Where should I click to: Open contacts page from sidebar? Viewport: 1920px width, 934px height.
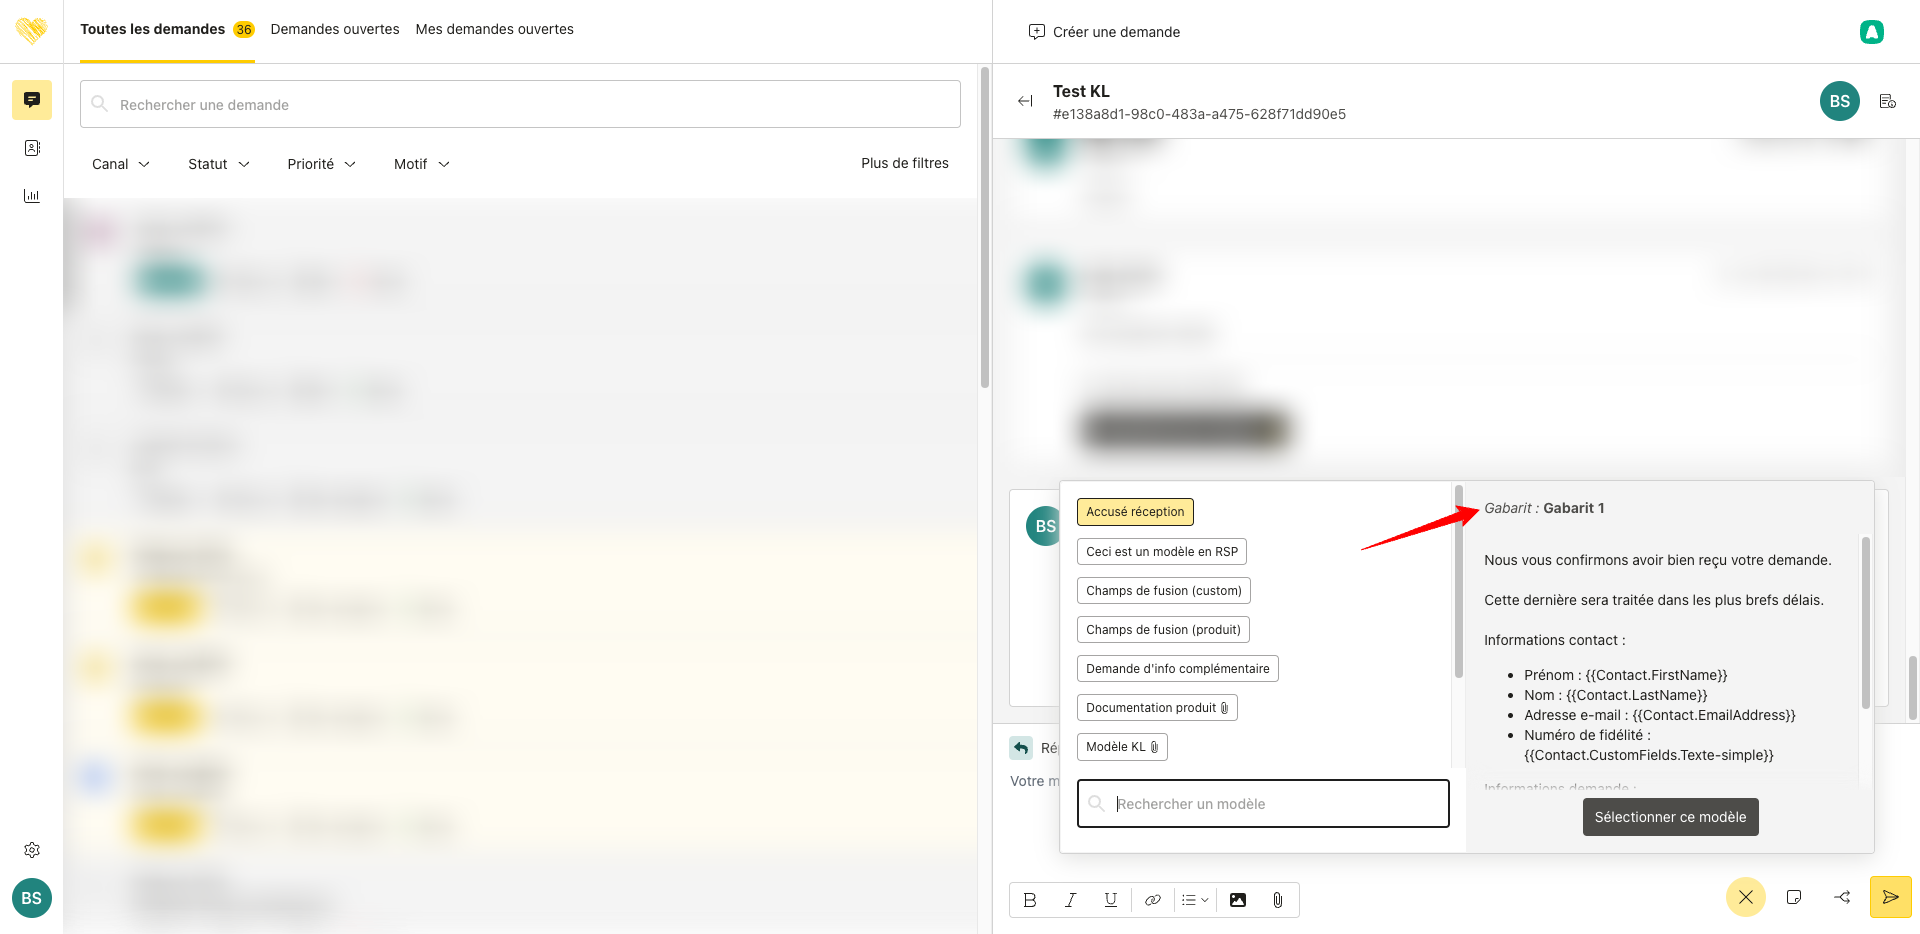tap(32, 148)
